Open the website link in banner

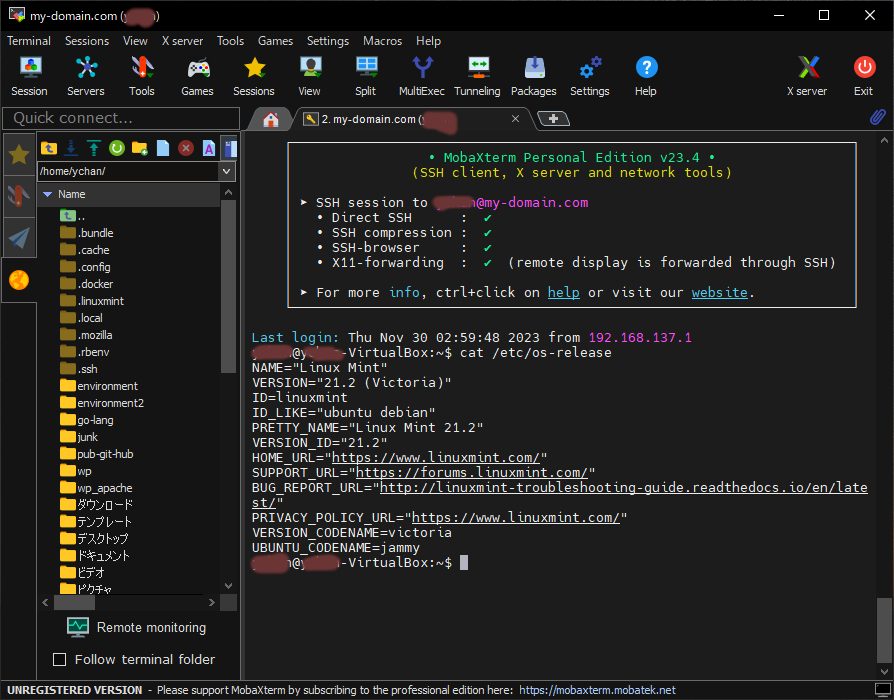(719, 292)
